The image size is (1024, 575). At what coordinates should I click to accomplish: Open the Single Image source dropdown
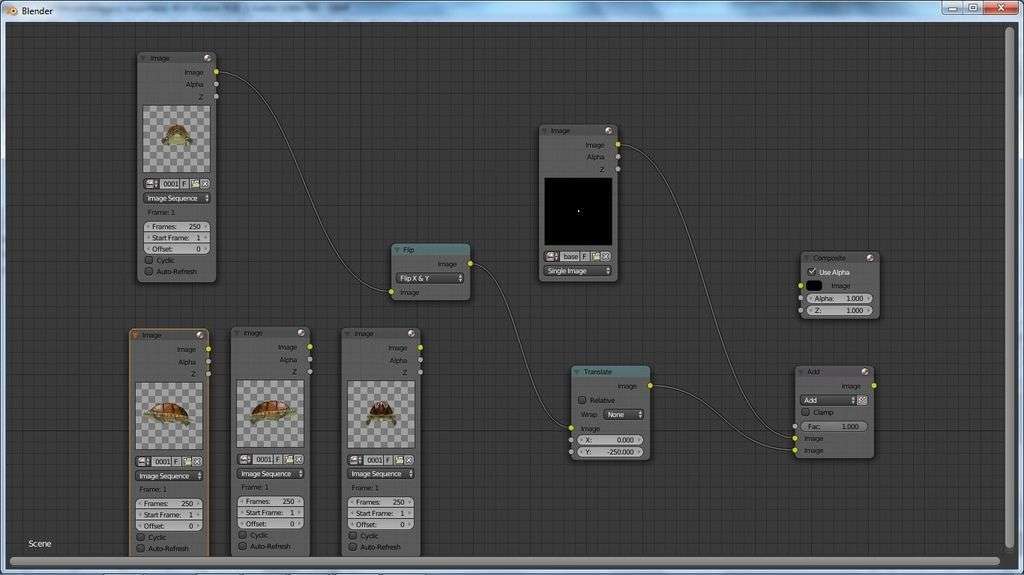[x=578, y=271]
